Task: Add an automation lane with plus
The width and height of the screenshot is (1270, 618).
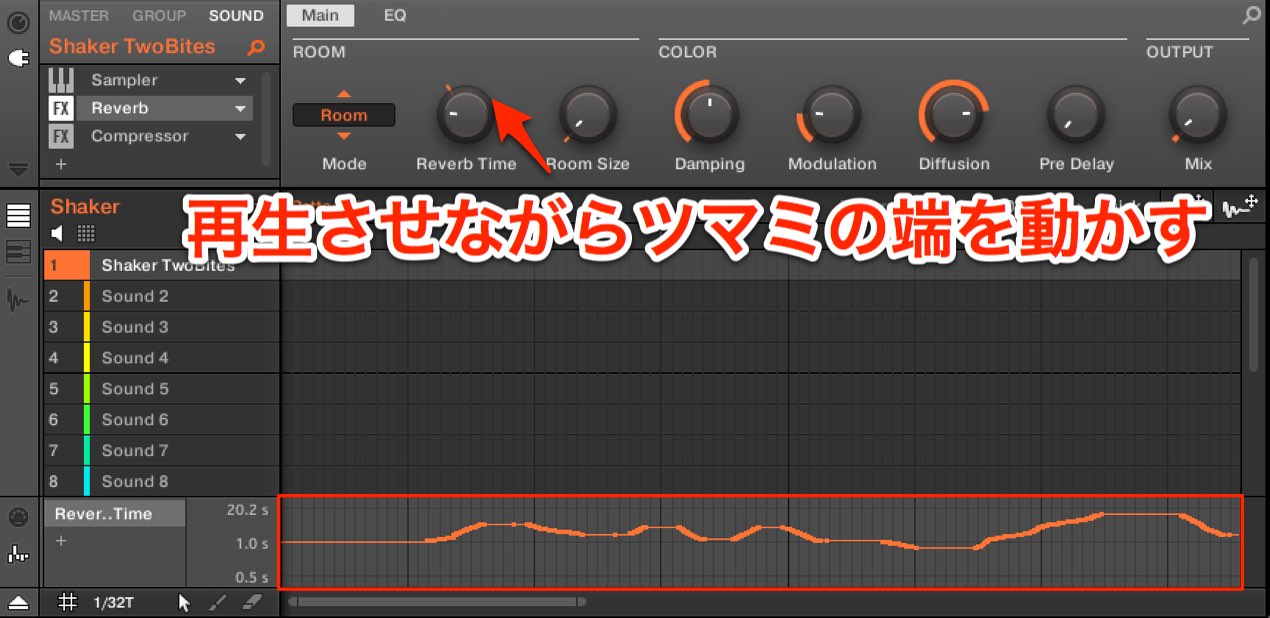Action: (61, 541)
